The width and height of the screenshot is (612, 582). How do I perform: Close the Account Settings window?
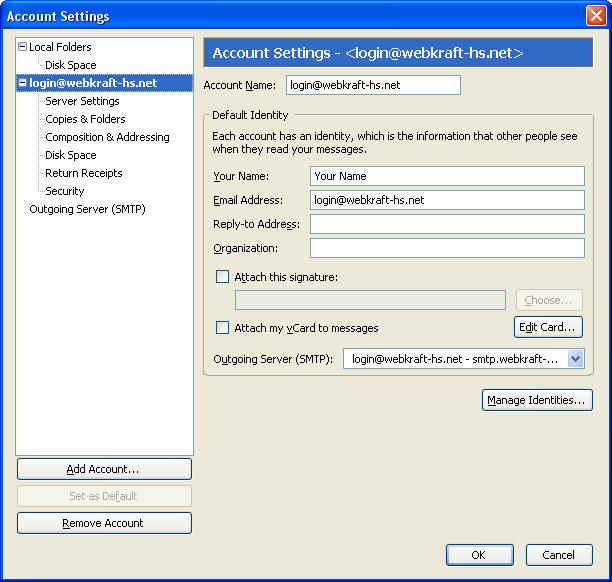(596, 16)
